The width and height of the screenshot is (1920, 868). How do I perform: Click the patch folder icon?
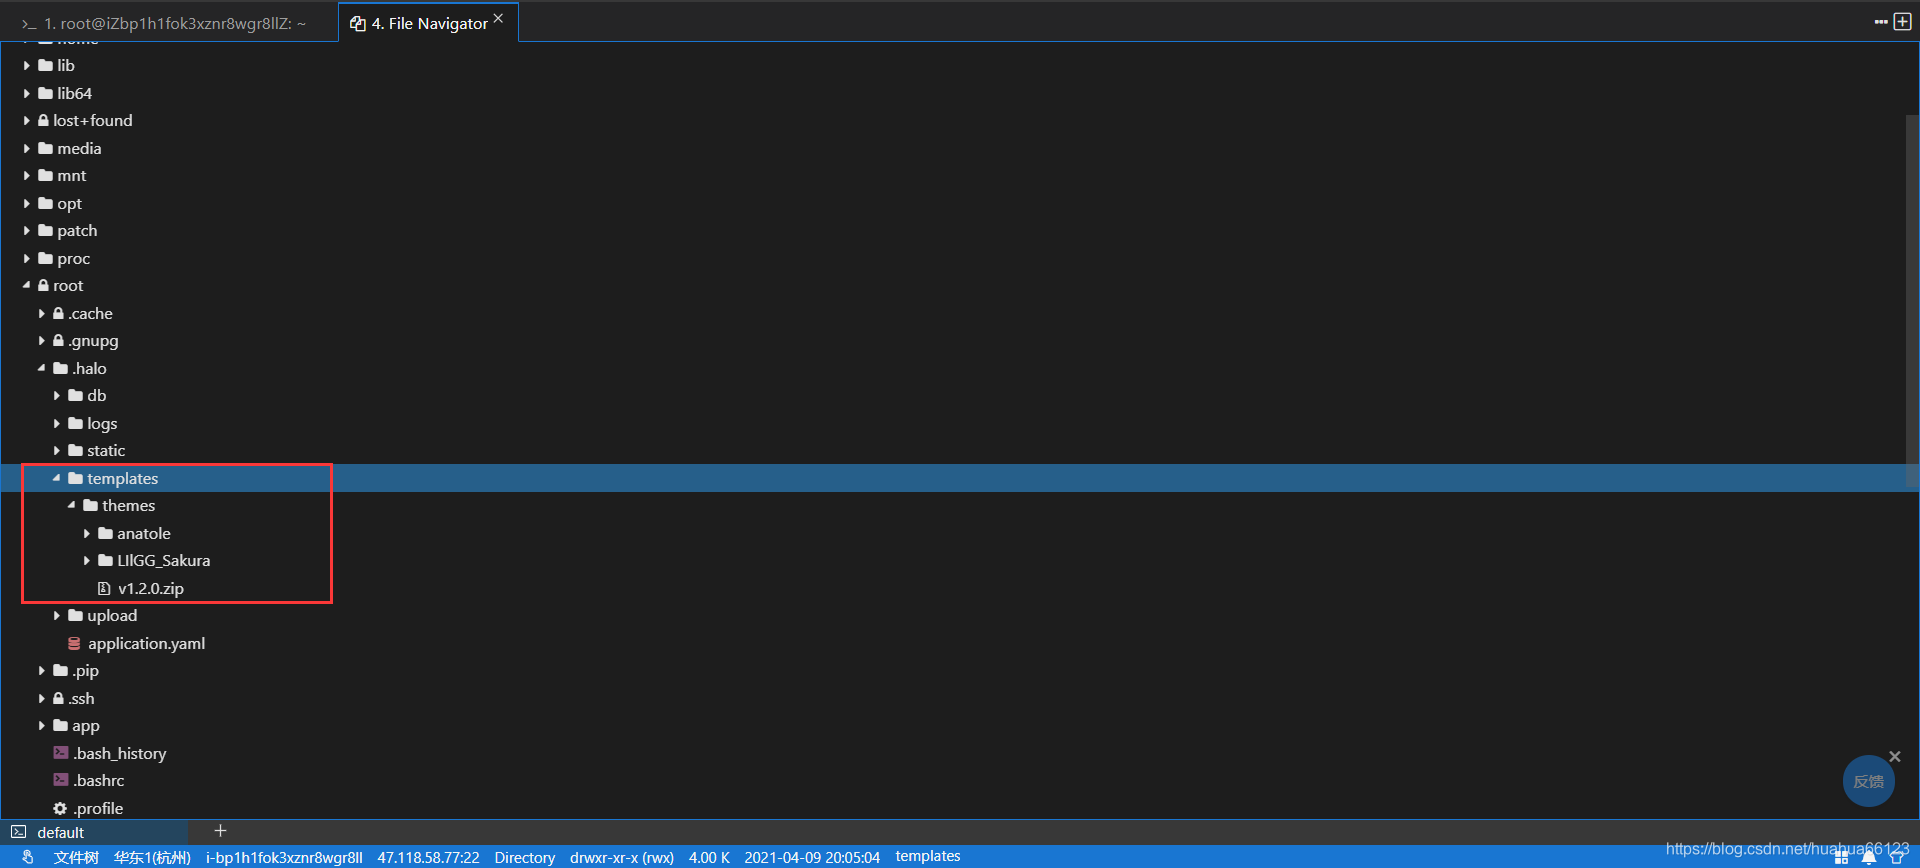45,230
